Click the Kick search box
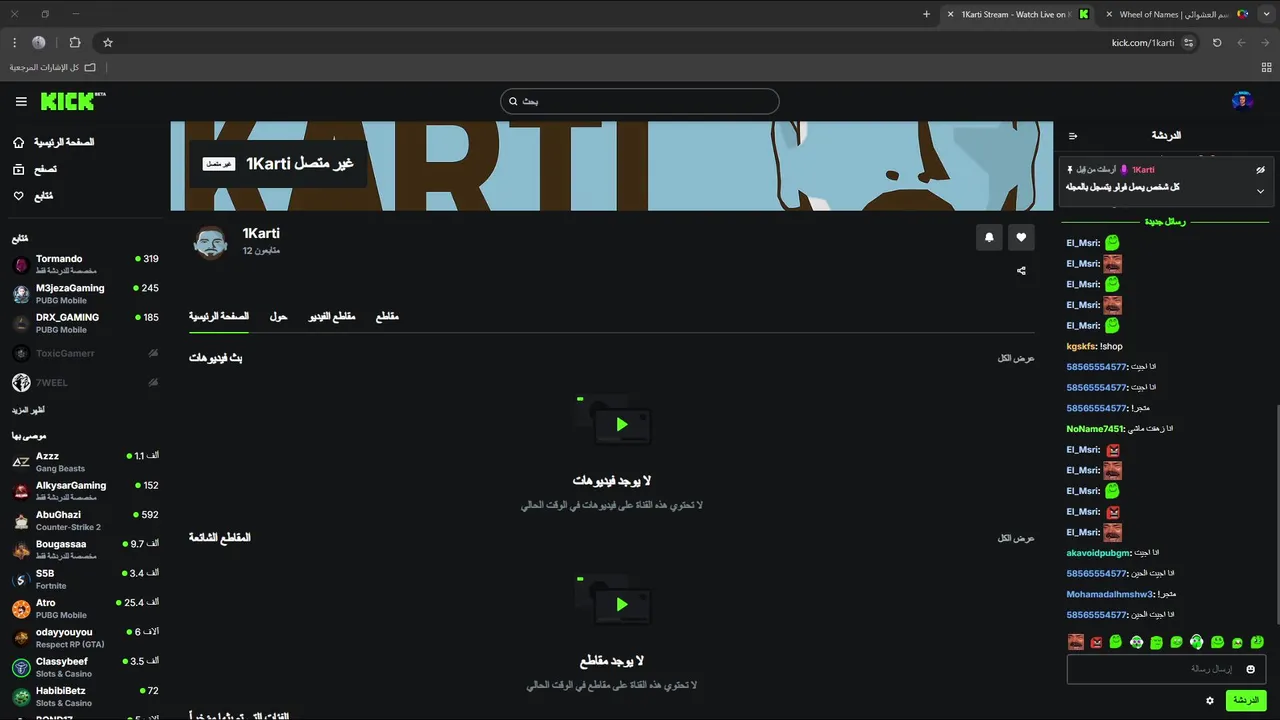Viewport: 1280px width, 720px height. [x=640, y=101]
